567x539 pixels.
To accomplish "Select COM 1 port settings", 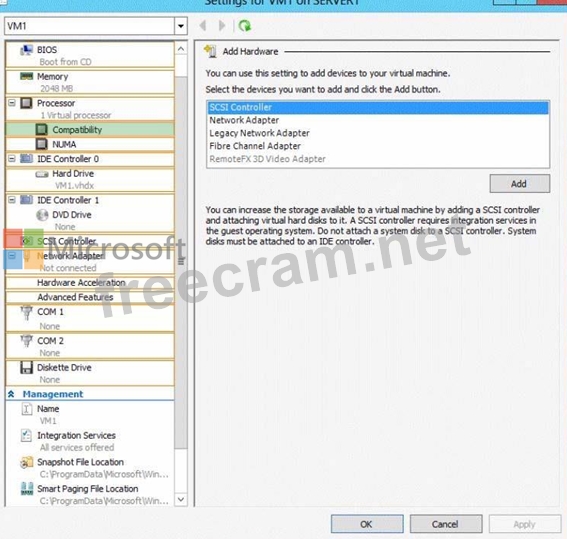I will (90, 318).
